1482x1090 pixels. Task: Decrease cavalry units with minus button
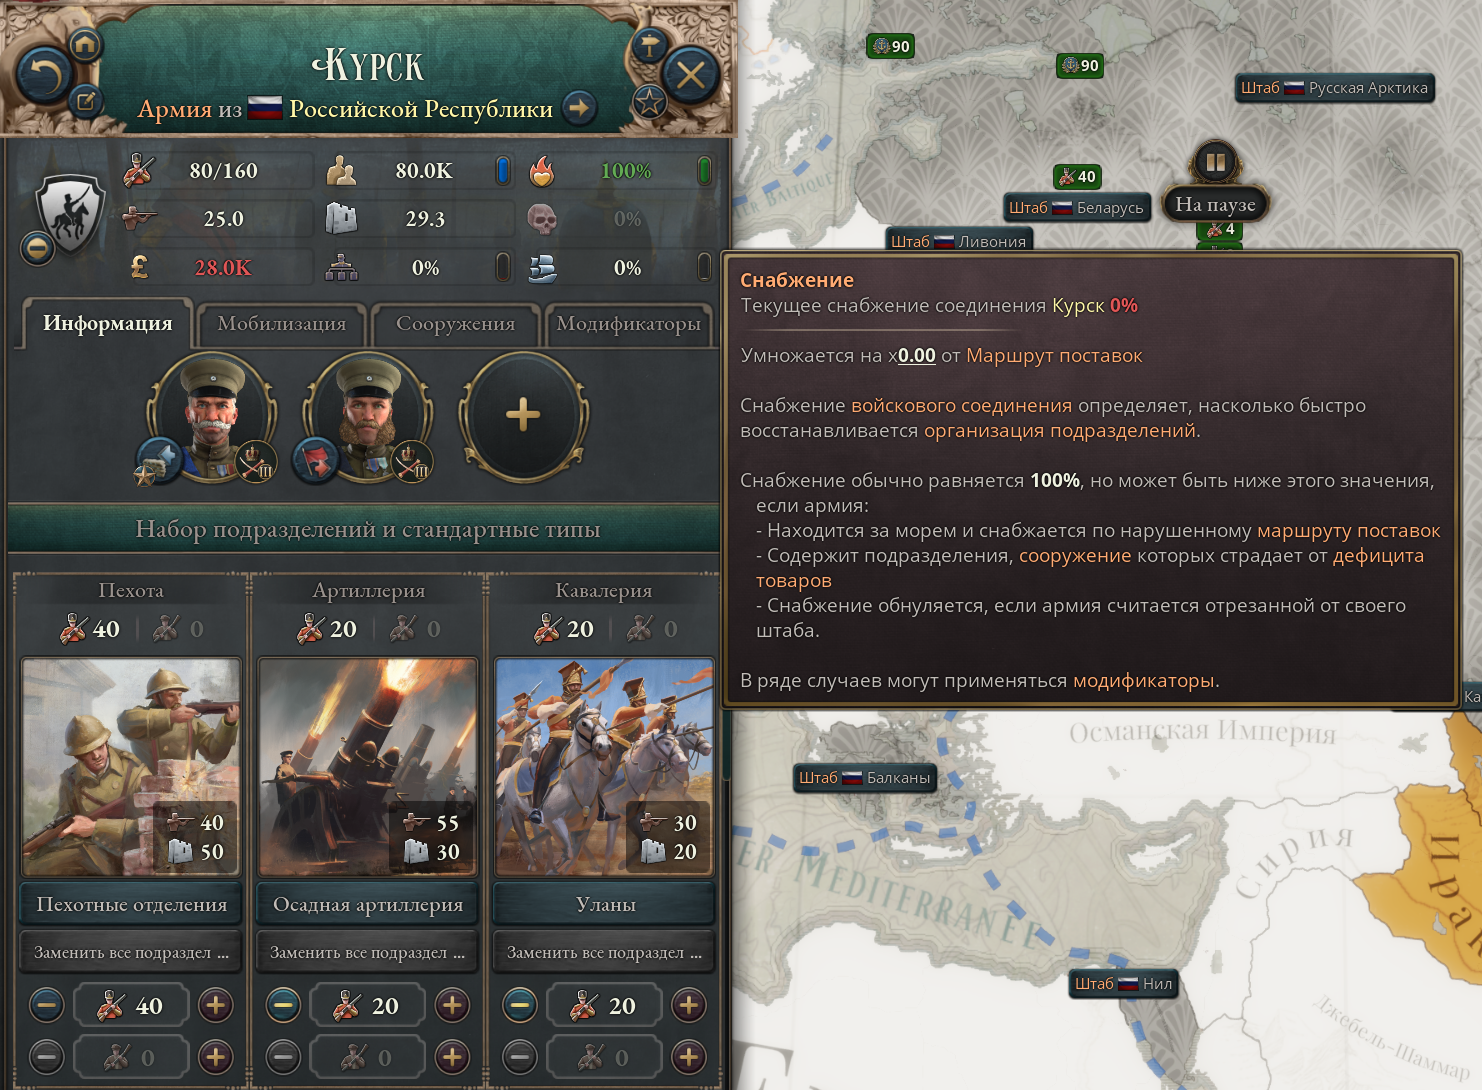(520, 1005)
